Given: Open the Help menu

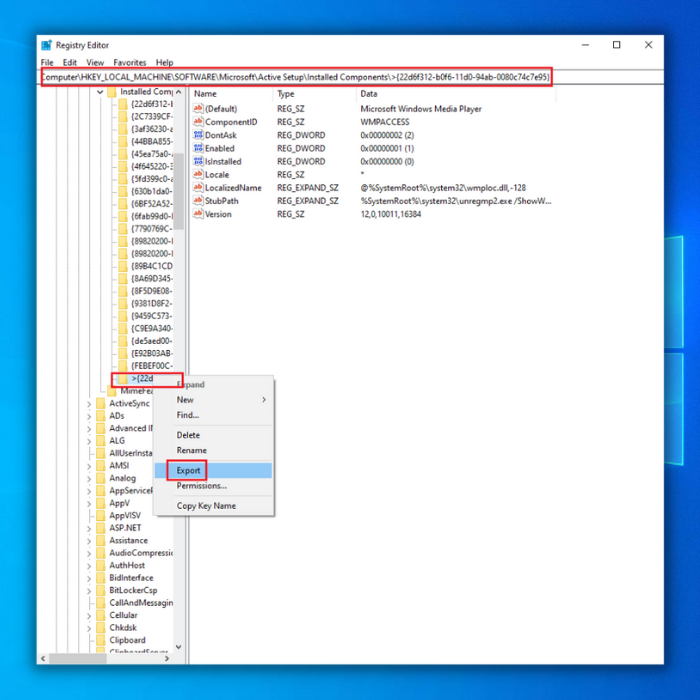Looking at the screenshot, I should (x=164, y=62).
